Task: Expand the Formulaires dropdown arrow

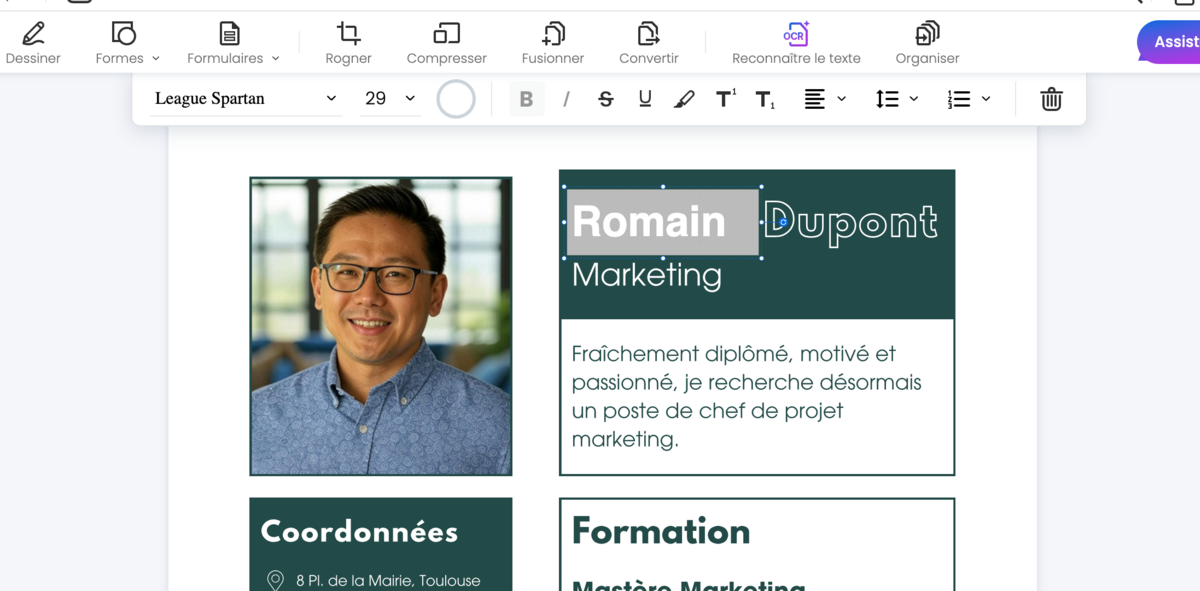Action: coord(276,59)
